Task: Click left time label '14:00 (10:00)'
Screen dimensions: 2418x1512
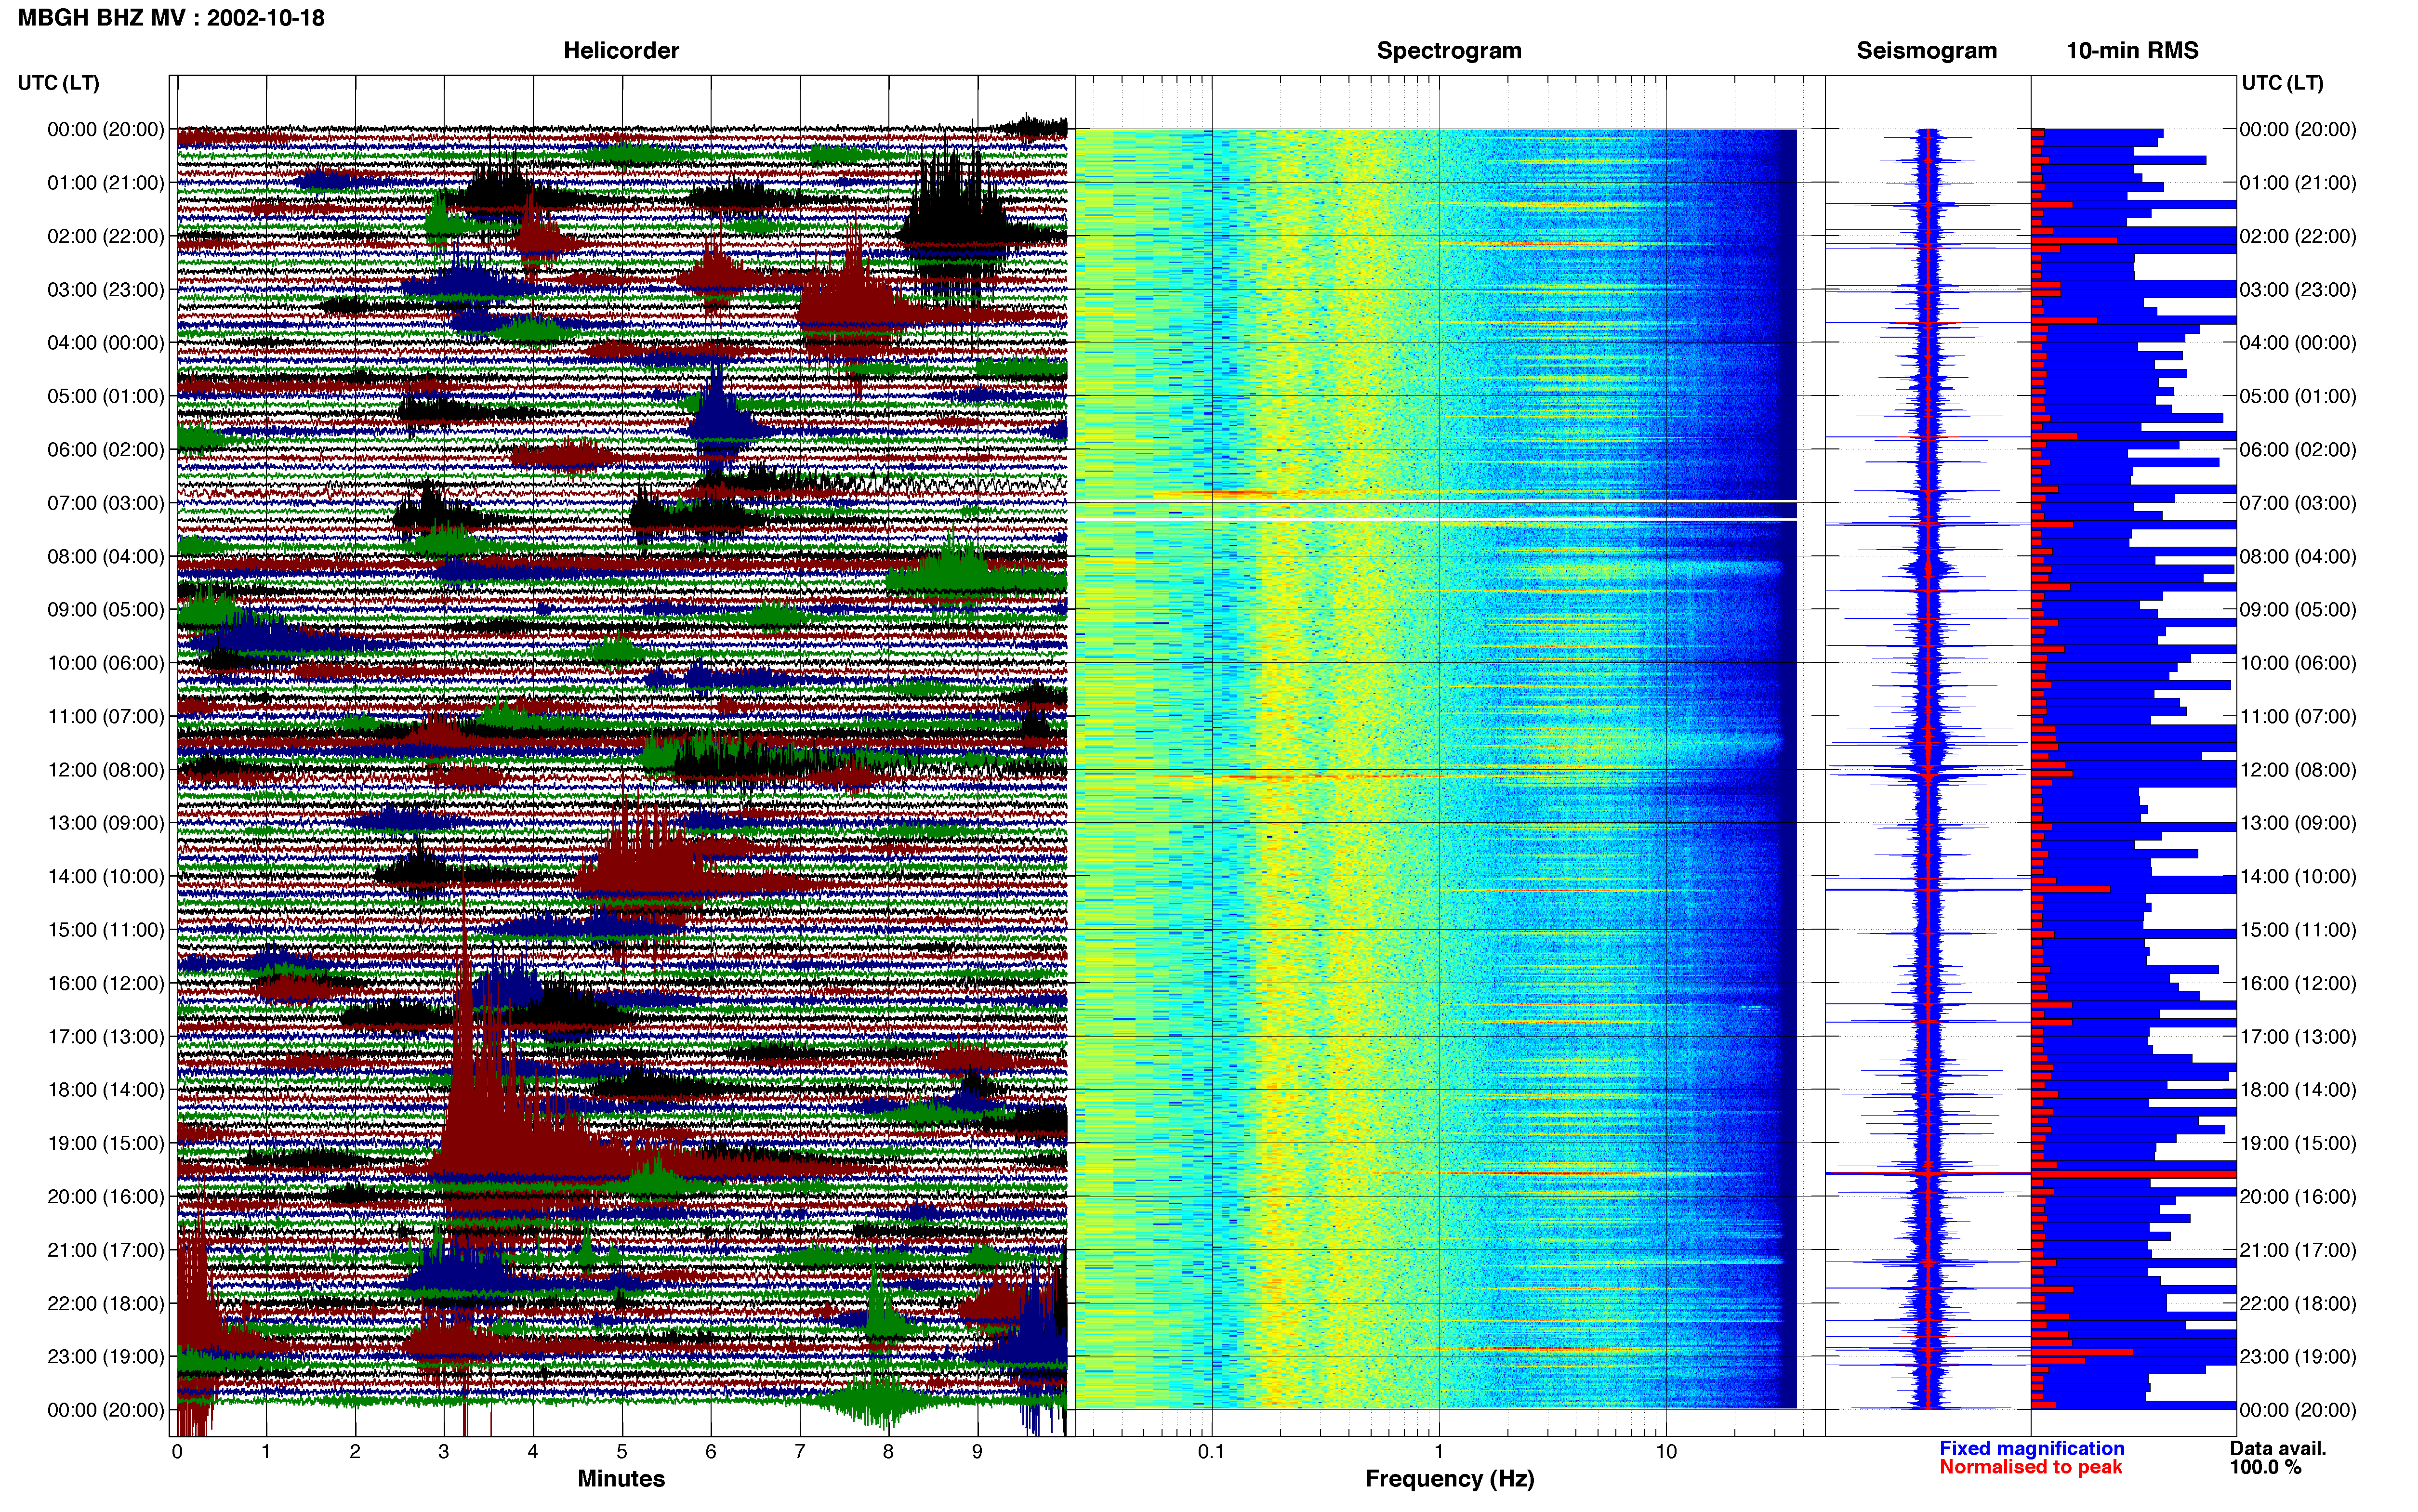Action: coord(106,876)
